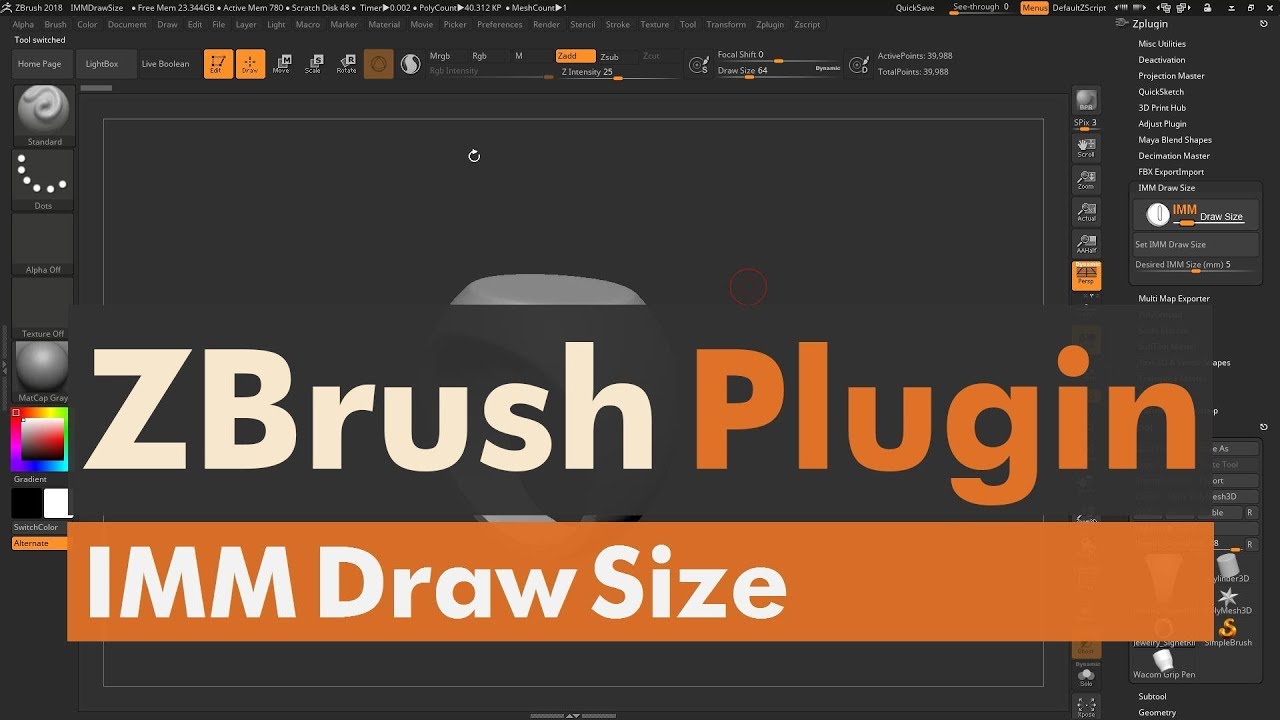Click the Xpose icon
The height and width of the screenshot is (720, 1280).
[x=1086, y=706]
